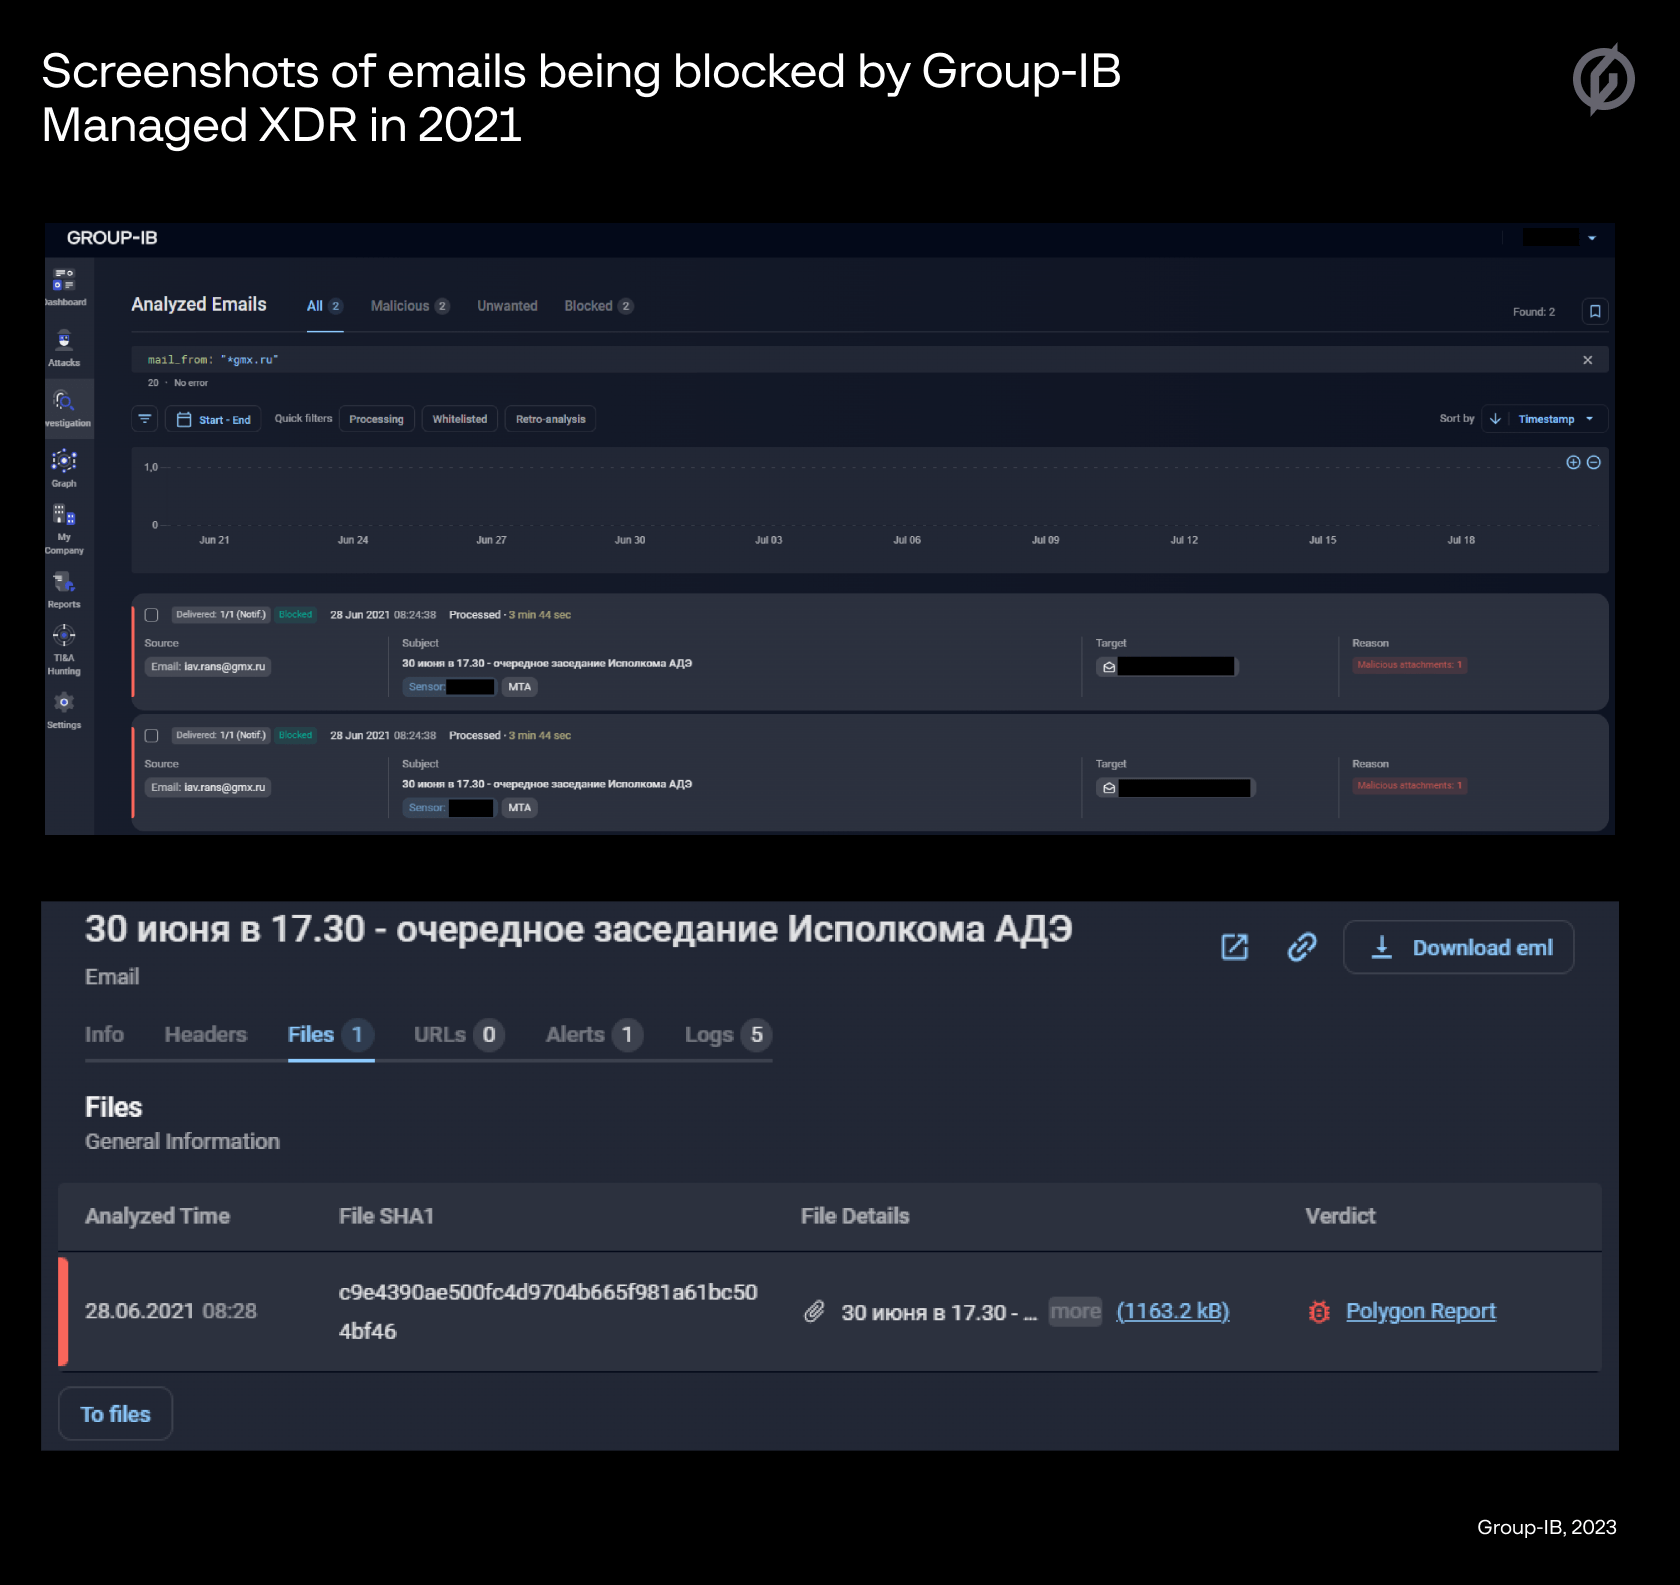This screenshot has height=1585, width=1680.
Task: Open the Investigation section
Action: pos(64,405)
